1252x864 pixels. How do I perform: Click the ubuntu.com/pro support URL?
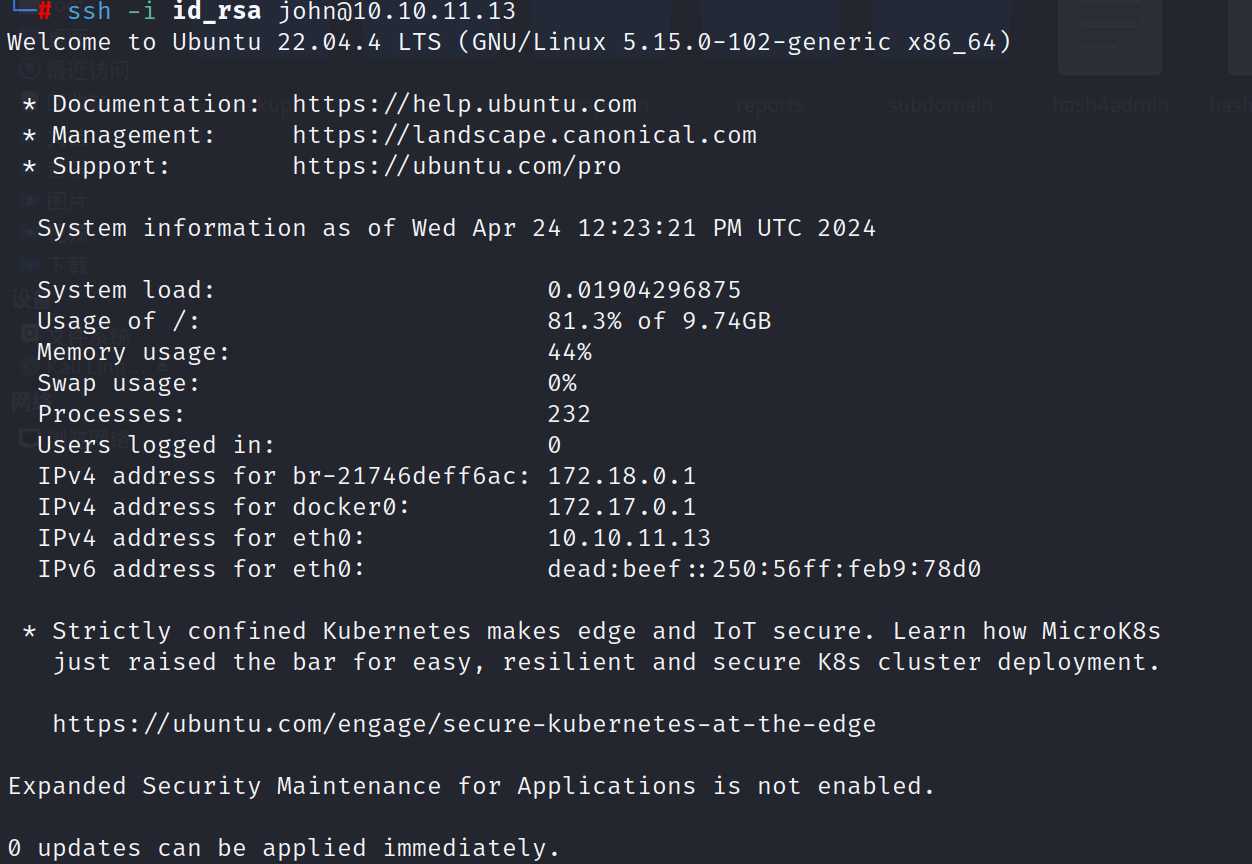[456, 166]
